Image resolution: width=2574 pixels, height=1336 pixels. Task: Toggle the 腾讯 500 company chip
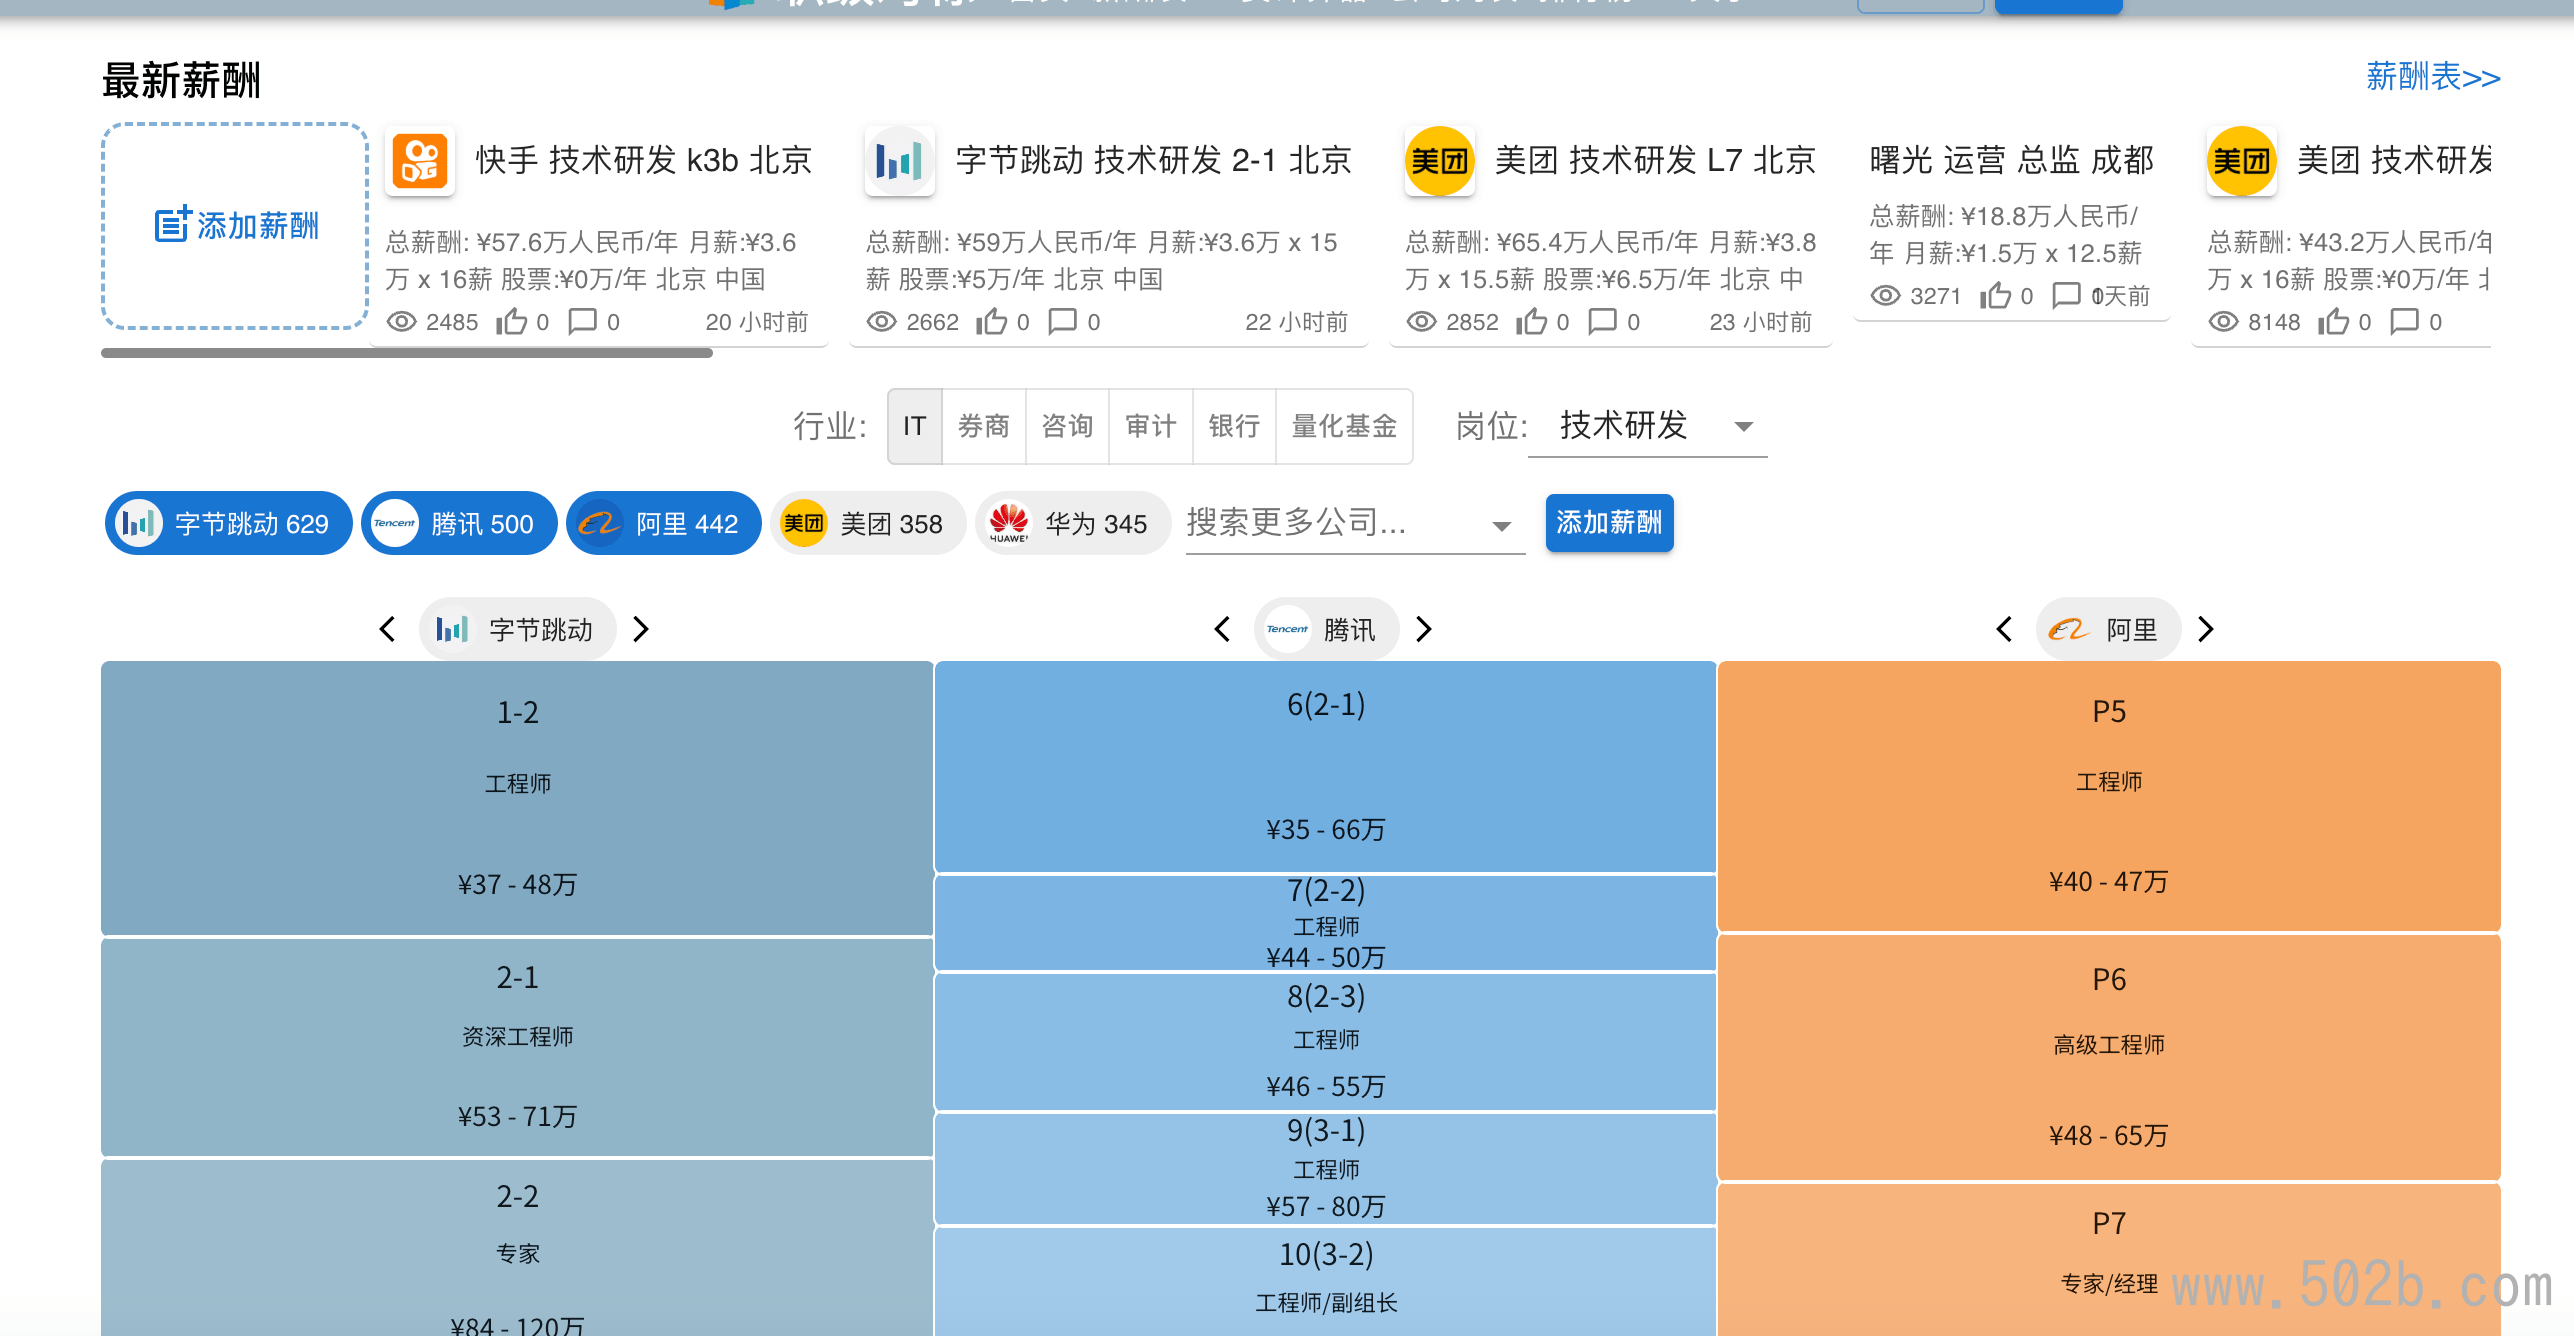459,523
